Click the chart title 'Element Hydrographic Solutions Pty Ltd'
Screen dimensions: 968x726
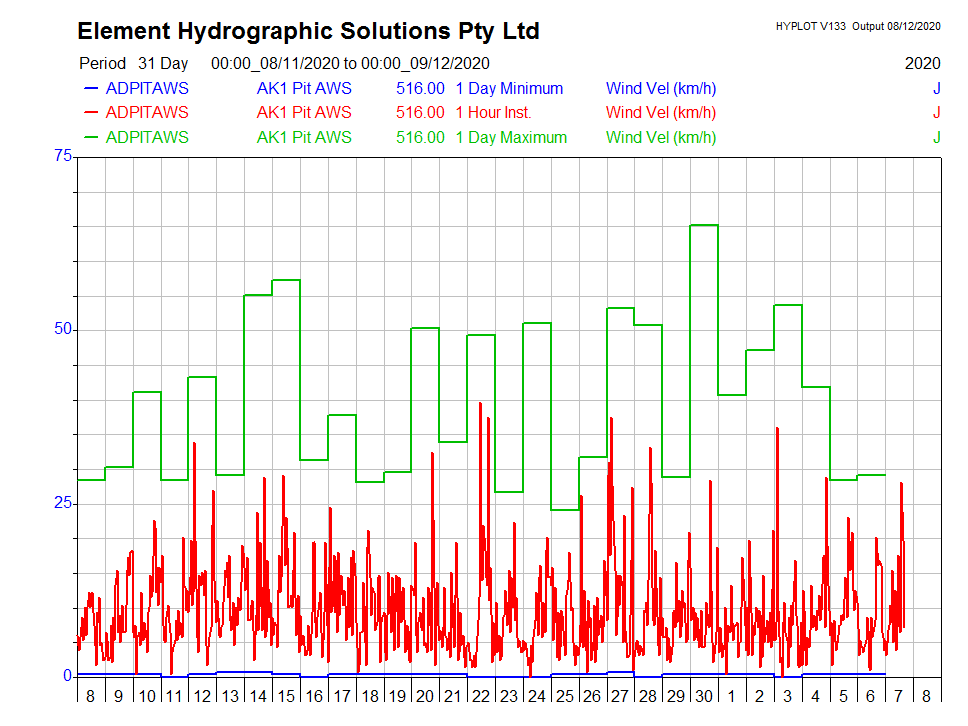tap(308, 31)
